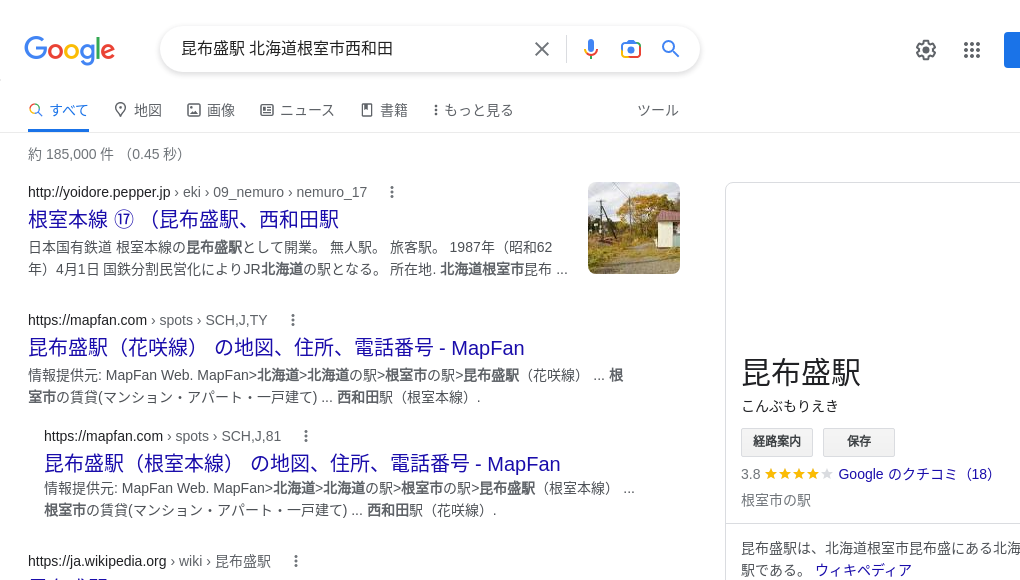Search by image using the Google Lens icon
Viewport: 1020px width, 580px height.
tap(631, 49)
